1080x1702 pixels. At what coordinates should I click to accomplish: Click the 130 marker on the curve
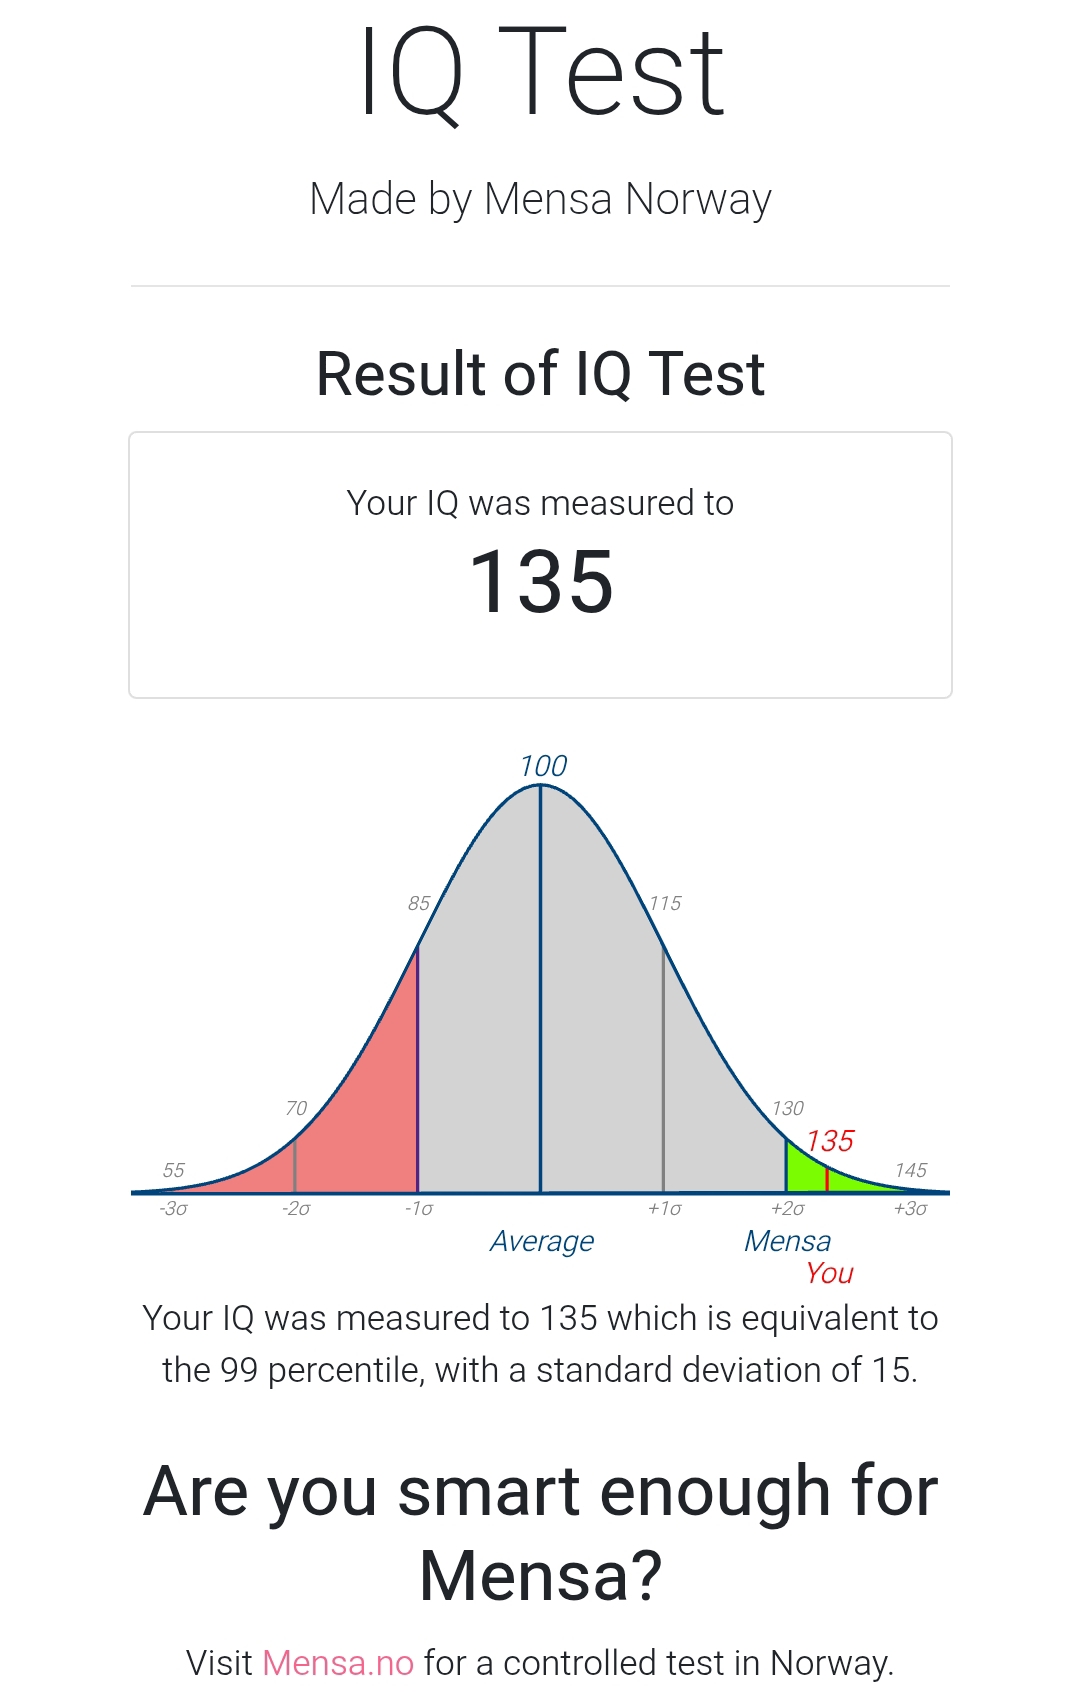click(x=788, y=1108)
